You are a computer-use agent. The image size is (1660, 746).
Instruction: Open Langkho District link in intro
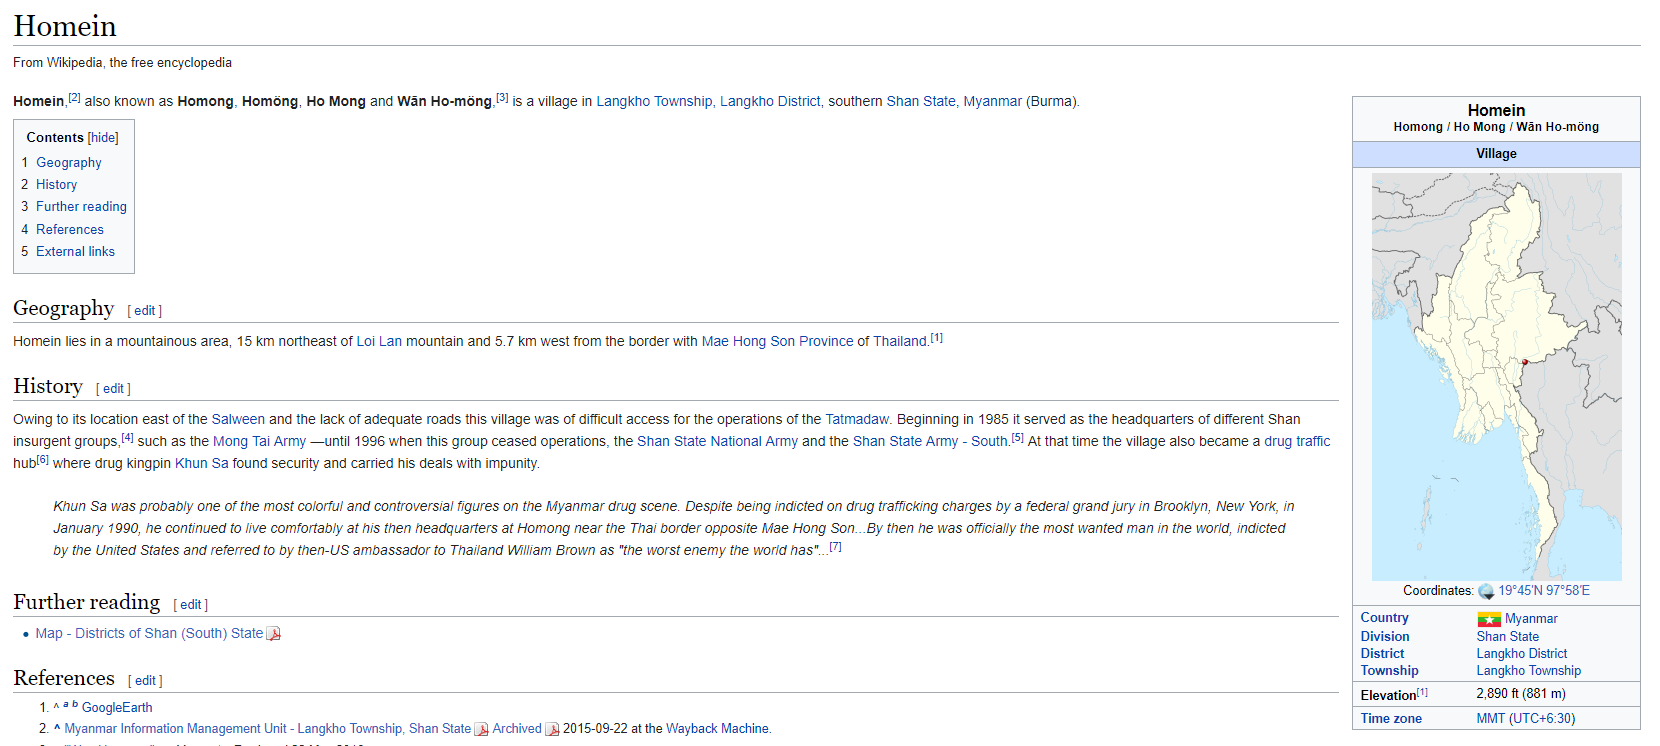770,102
